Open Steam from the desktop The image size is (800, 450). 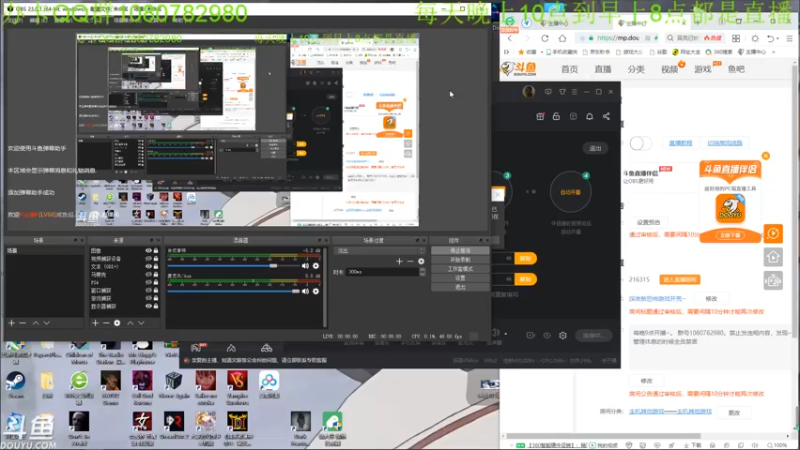15,384
